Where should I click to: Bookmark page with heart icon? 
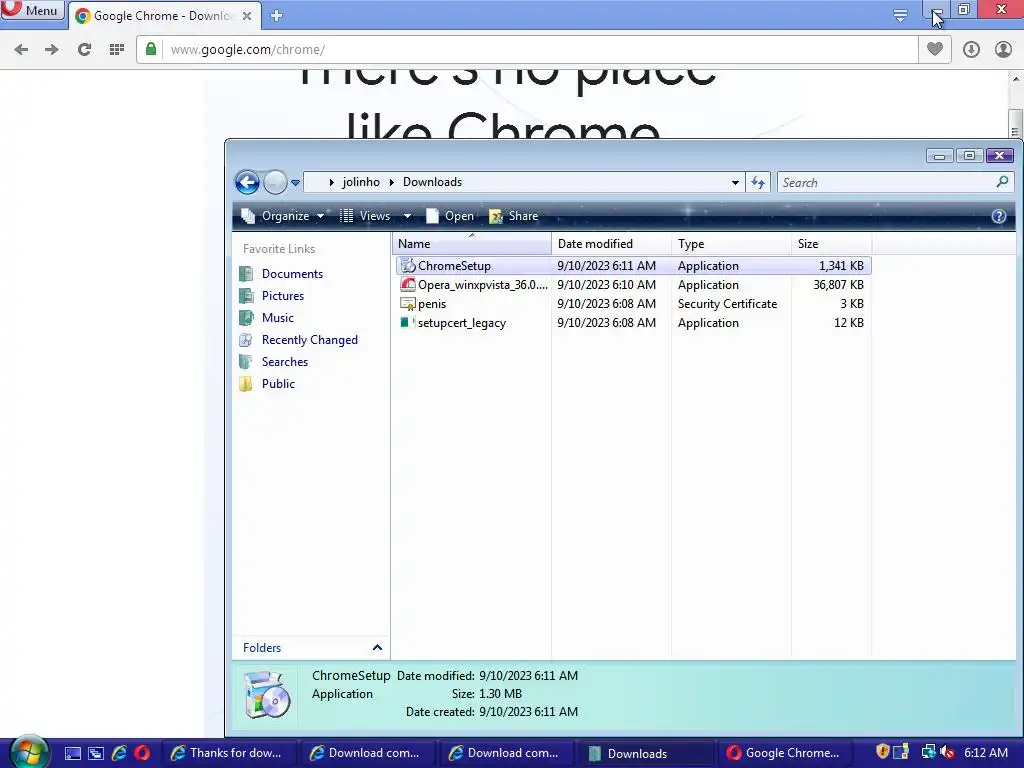935,49
